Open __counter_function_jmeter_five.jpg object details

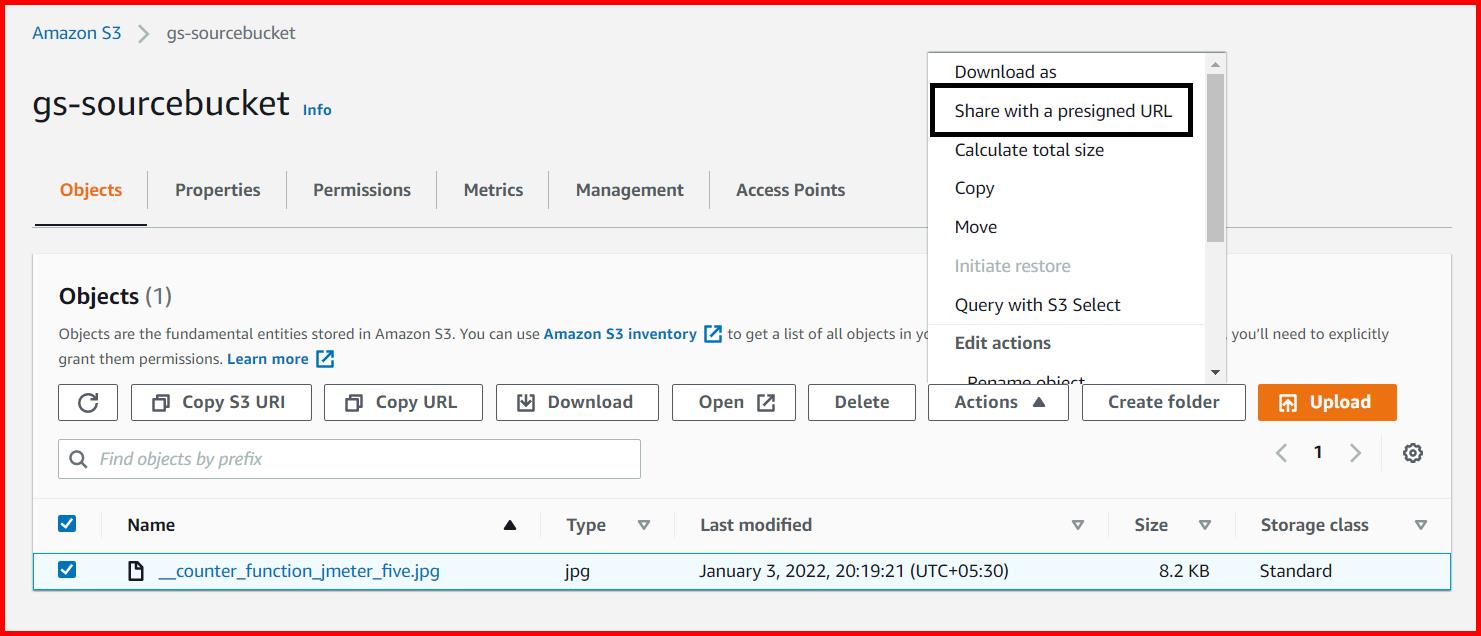[301, 571]
